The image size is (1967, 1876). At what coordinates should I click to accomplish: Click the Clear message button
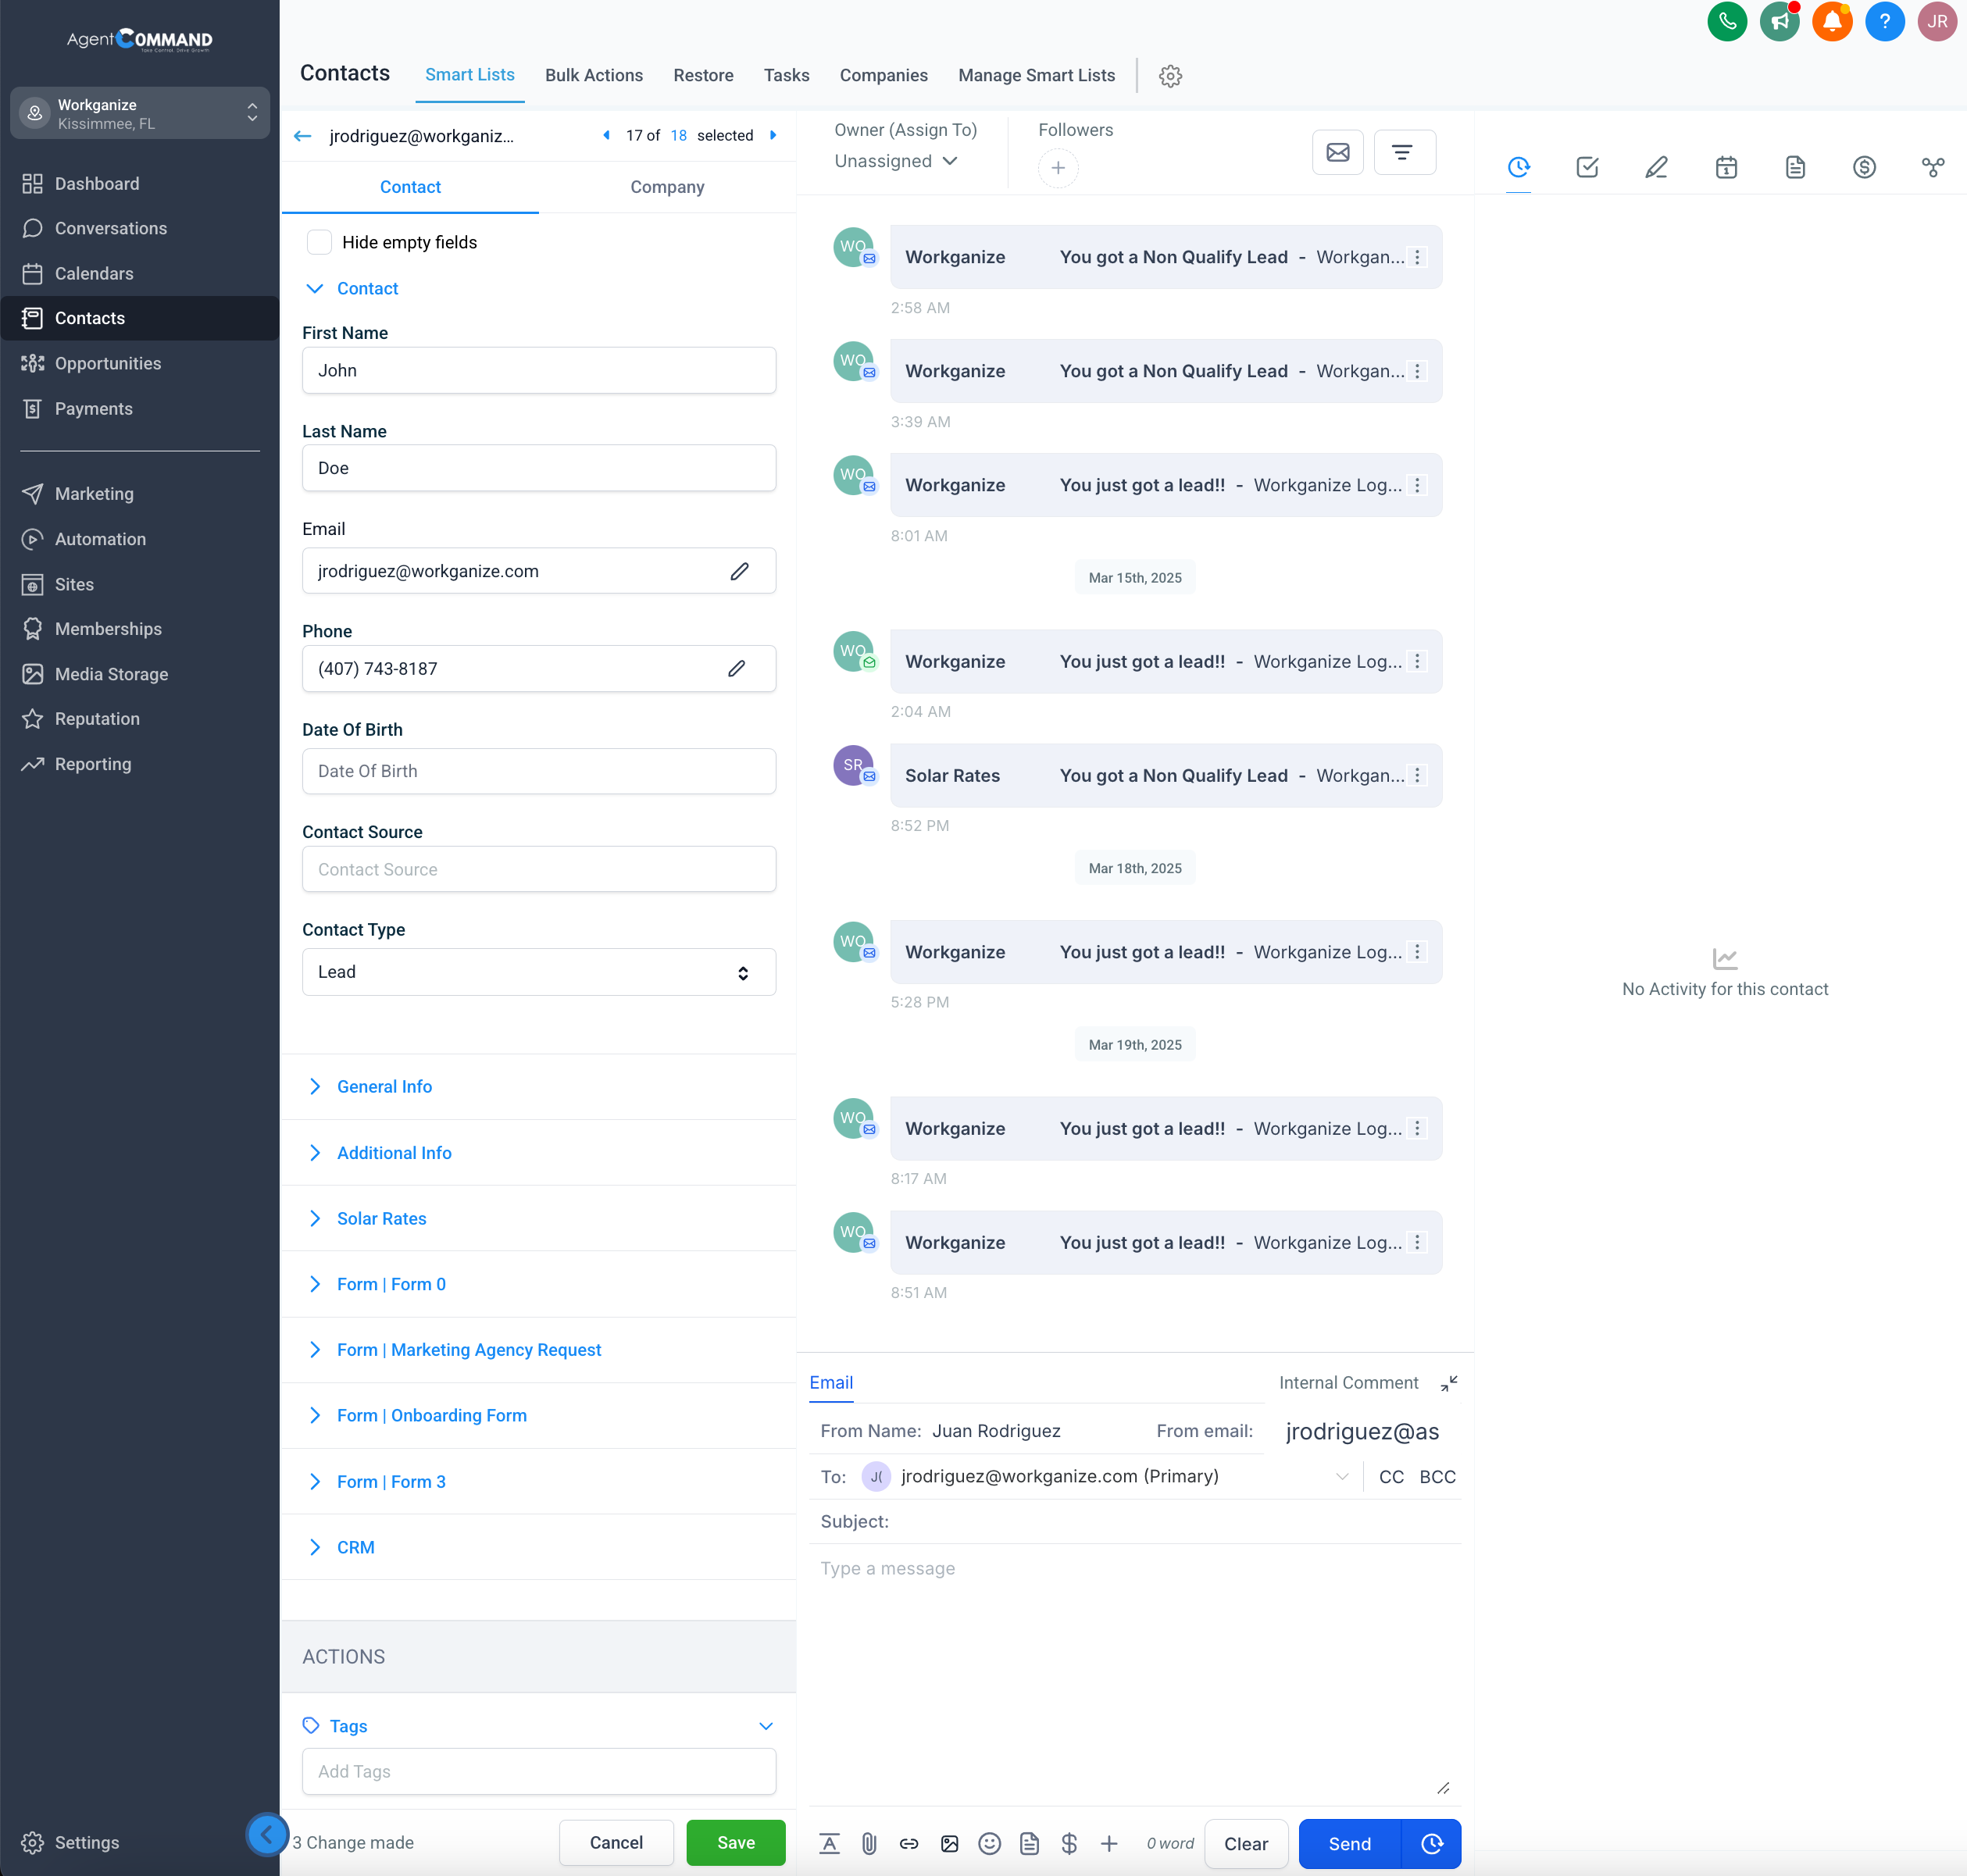(1246, 1843)
